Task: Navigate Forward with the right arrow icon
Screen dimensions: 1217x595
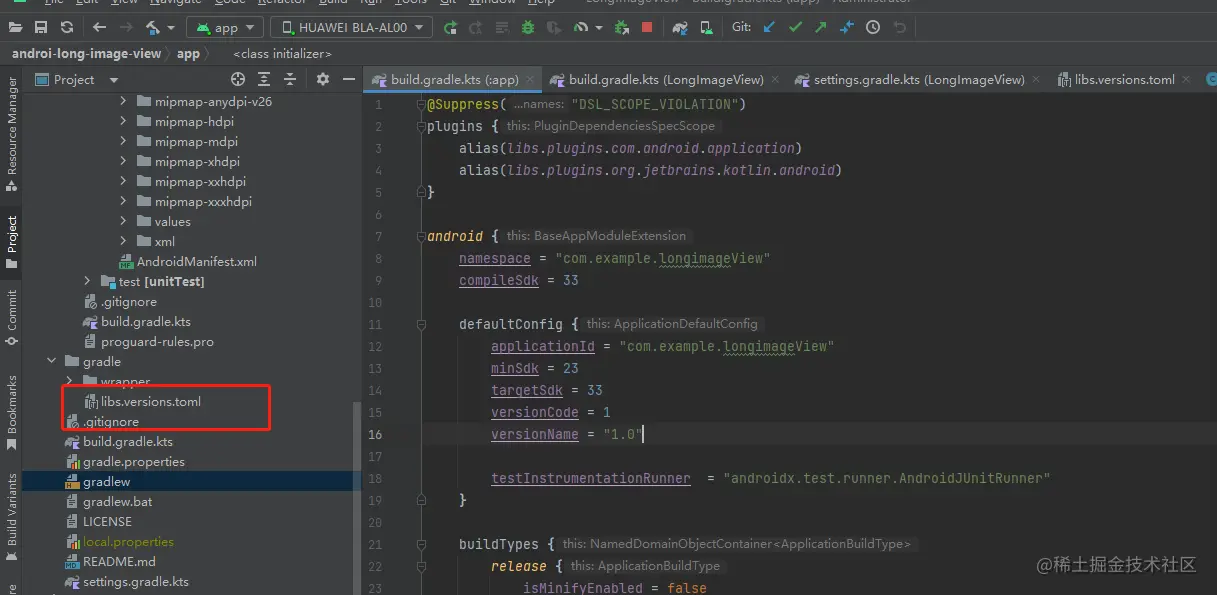Action: pos(126,28)
